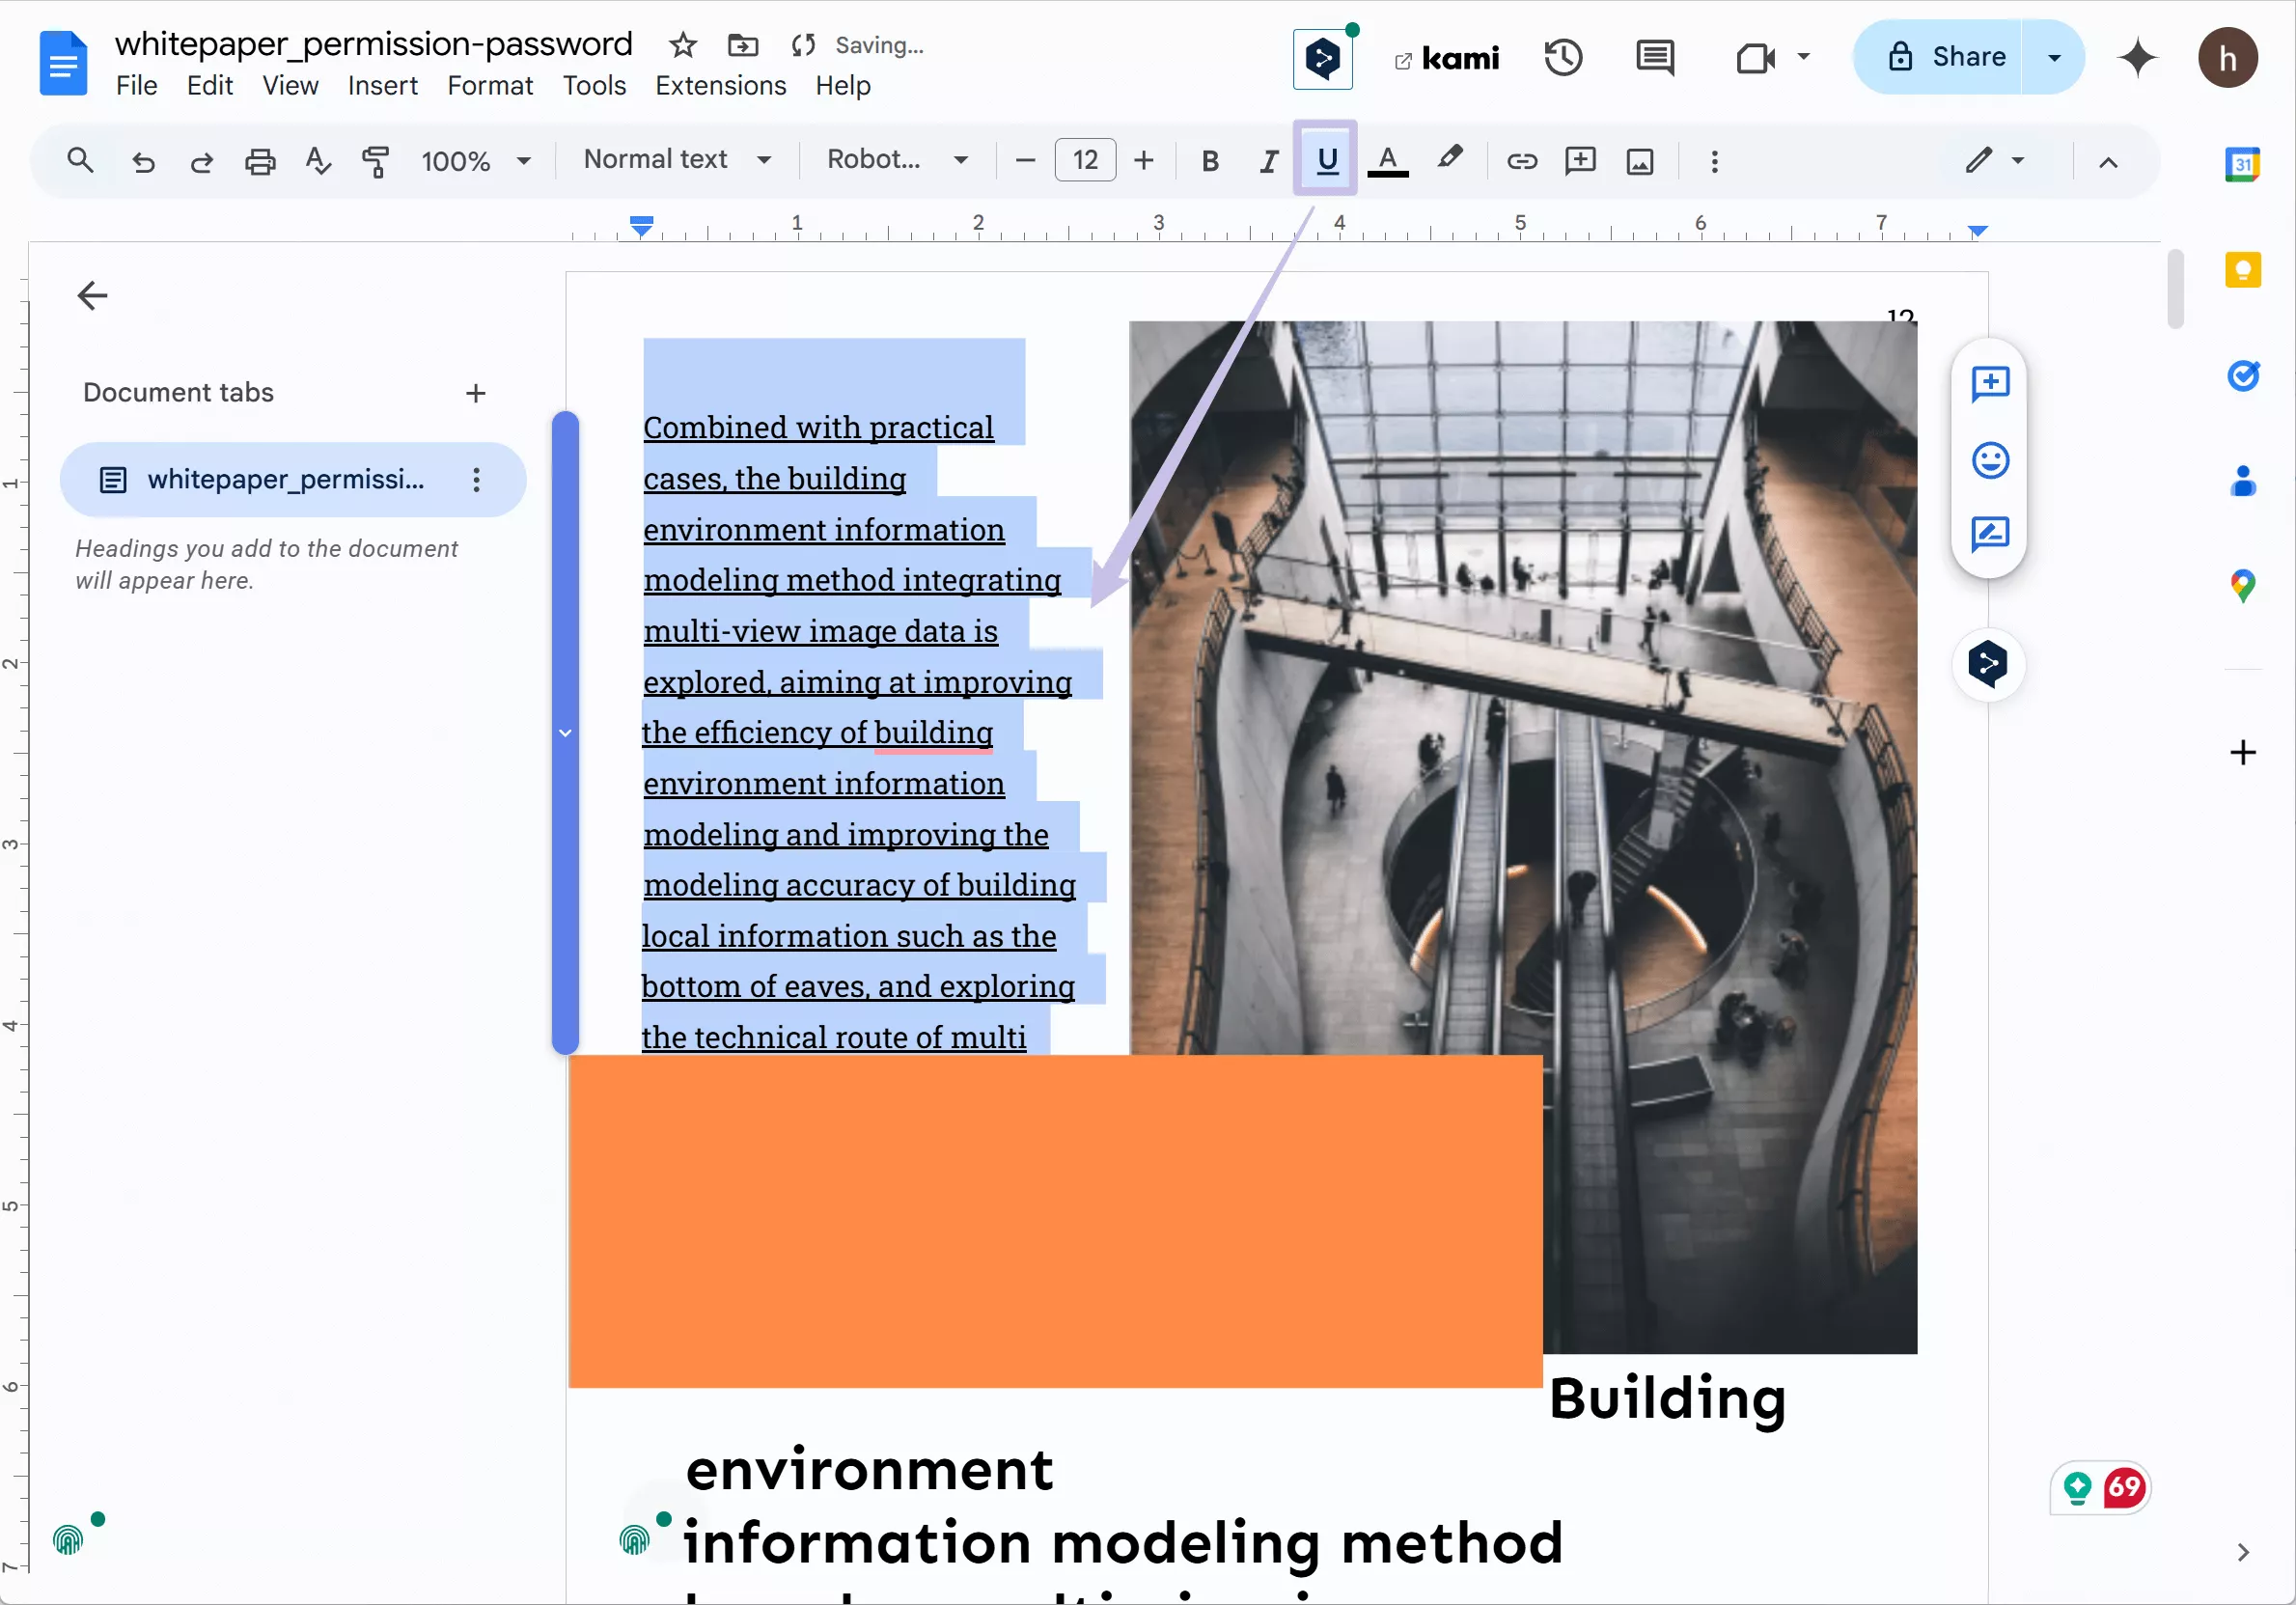Click the page-side Add comment button
The height and width of the screenshot is (1605, 2296).
tap(1990, 383)
